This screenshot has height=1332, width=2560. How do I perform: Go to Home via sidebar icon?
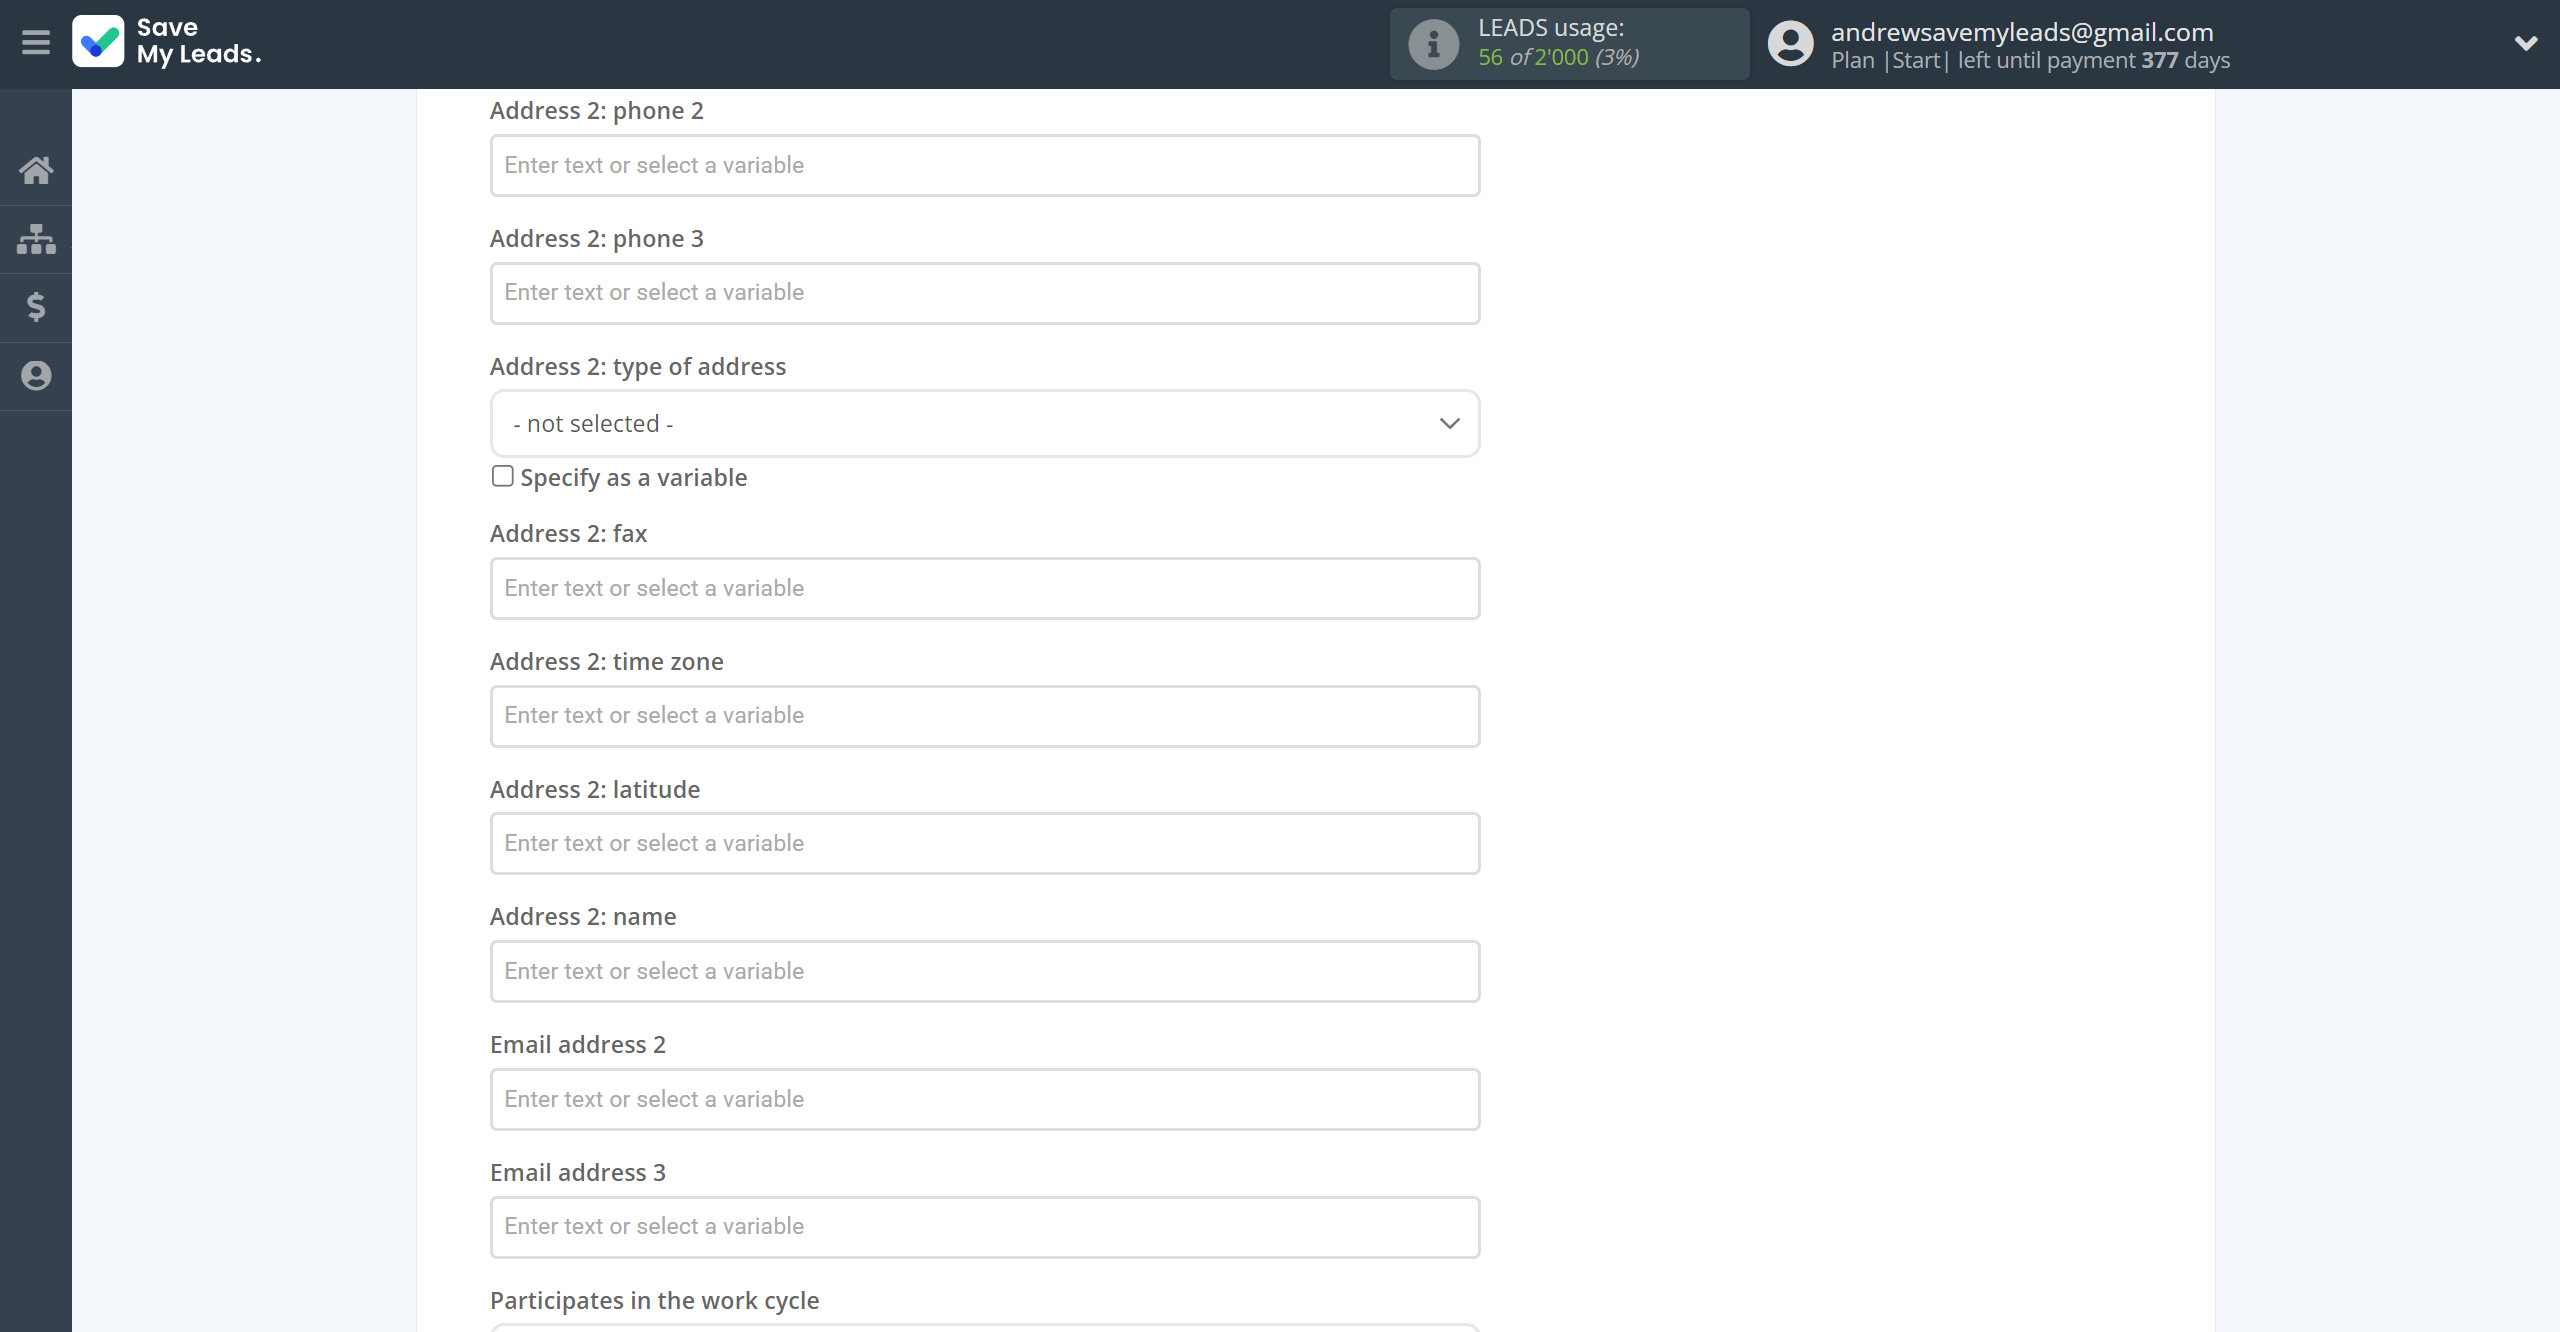(36, 170)
